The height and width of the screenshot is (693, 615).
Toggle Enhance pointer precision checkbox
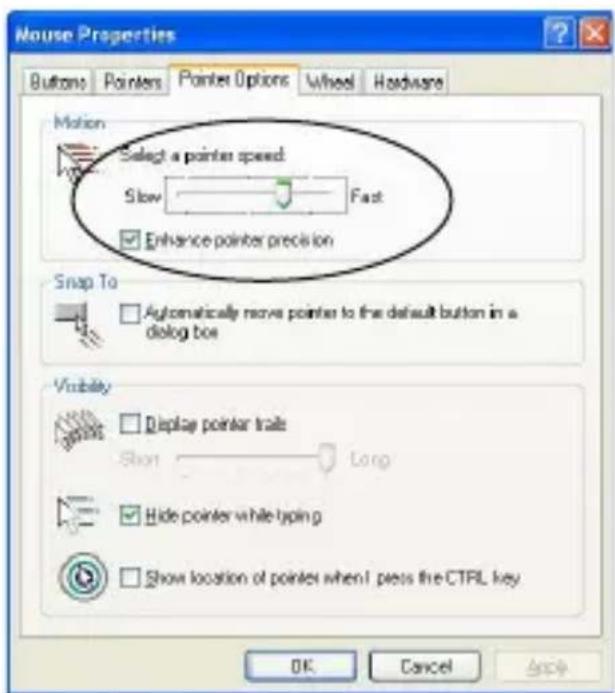tap(130, 240)
